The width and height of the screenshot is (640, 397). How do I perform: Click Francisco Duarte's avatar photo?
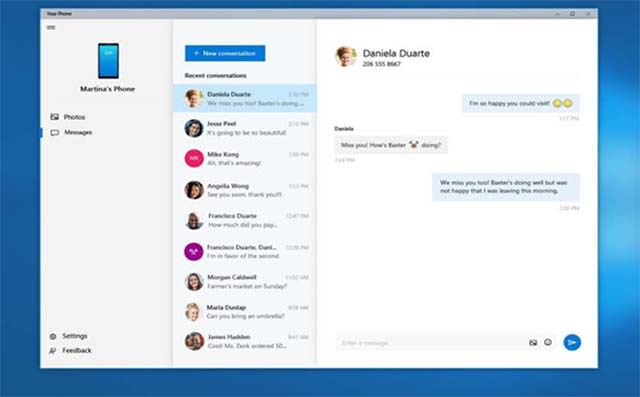tap(194, 220)
